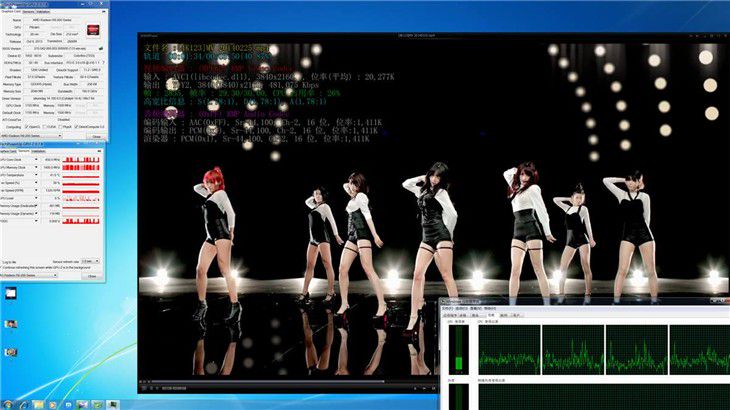This screenshot has height=410, width=730.
Task: Open the second menu in Task Manager menu bar
Action: pyautogui.click(x=462, y=309)
